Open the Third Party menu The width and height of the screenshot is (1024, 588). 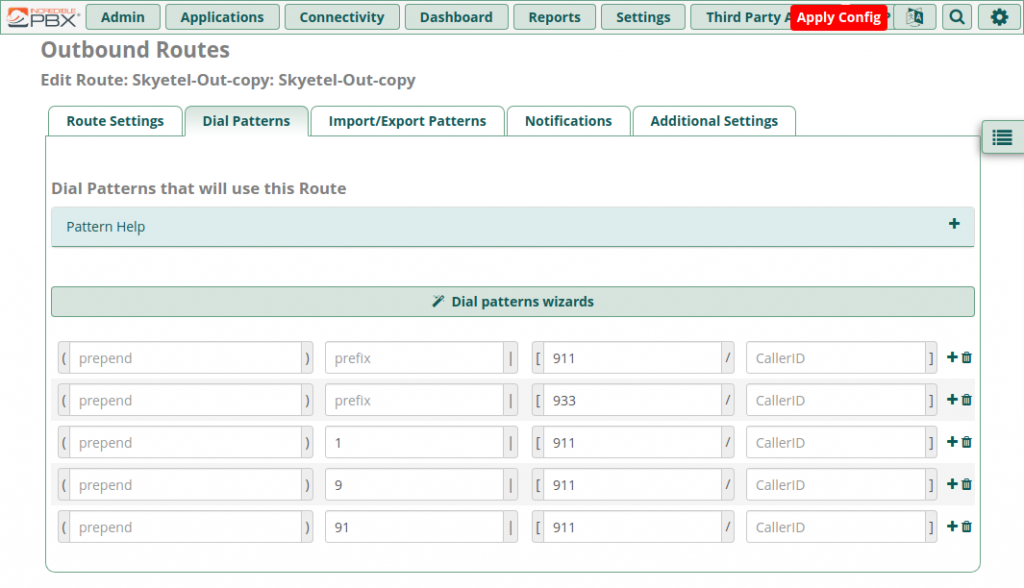[741, 17]
